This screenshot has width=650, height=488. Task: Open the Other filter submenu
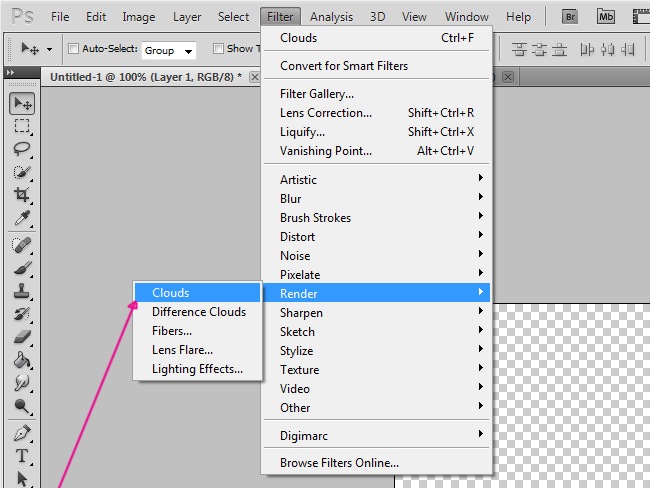pos(376,408)
